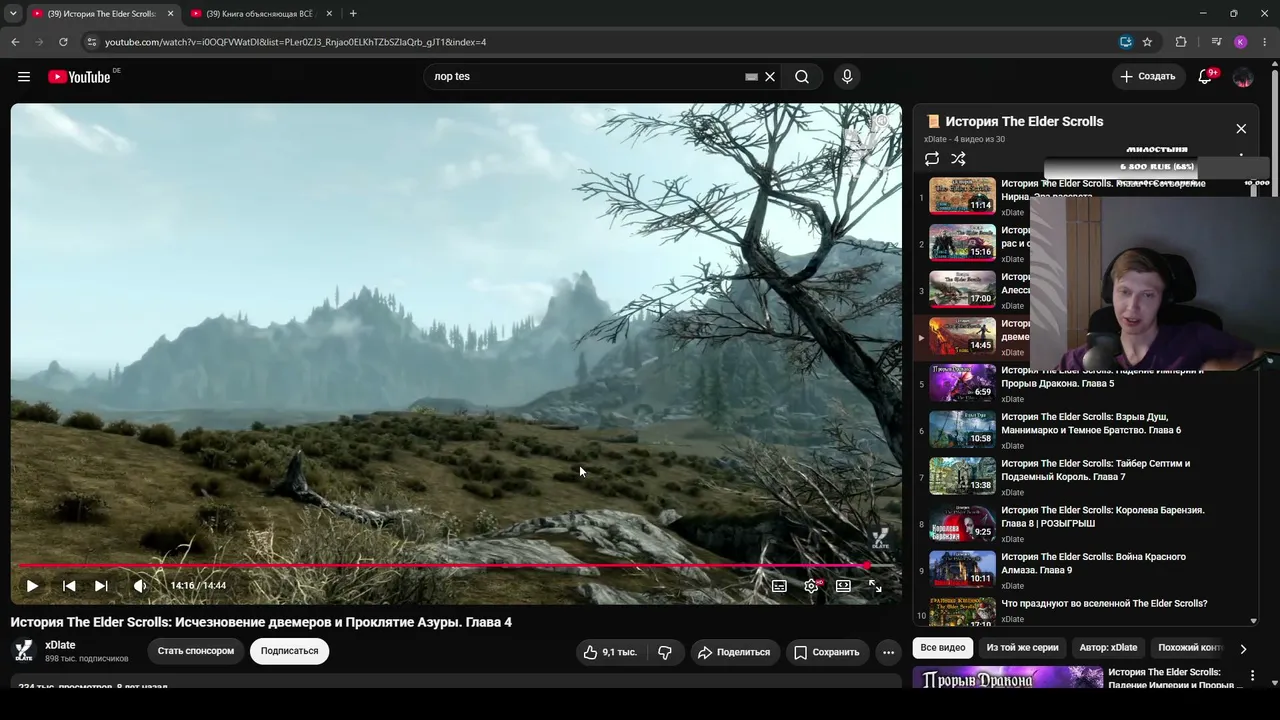1280x720 pixels.
Task: Play playlist video 2 thumbnail, 15:16
Action: click(x=963, y=243)
